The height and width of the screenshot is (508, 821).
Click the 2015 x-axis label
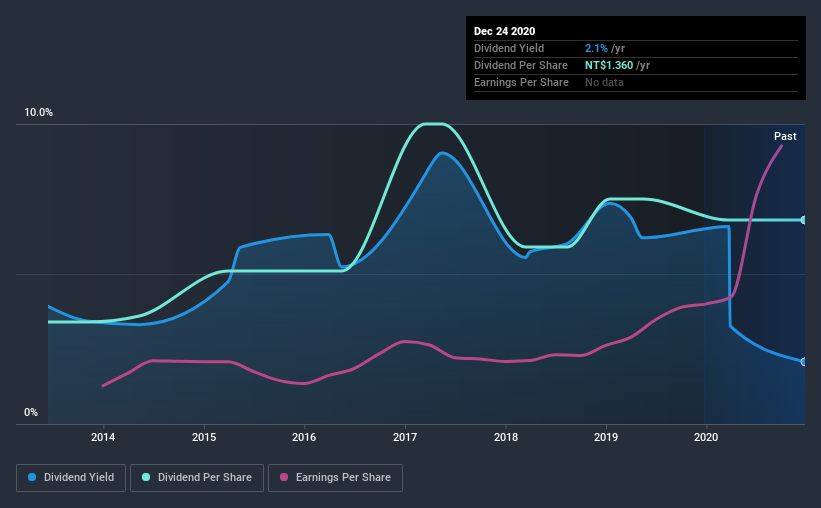[204, 437]
